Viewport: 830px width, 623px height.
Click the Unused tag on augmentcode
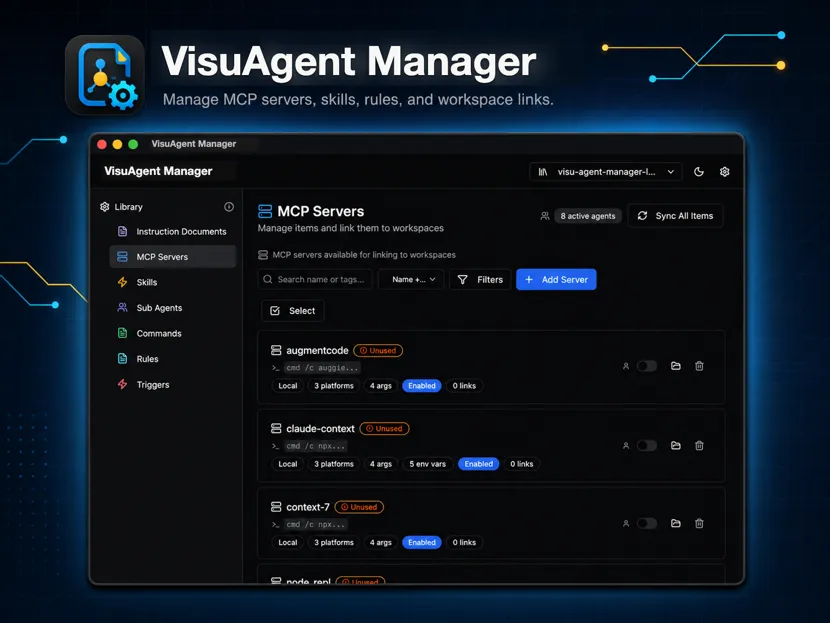378,350
